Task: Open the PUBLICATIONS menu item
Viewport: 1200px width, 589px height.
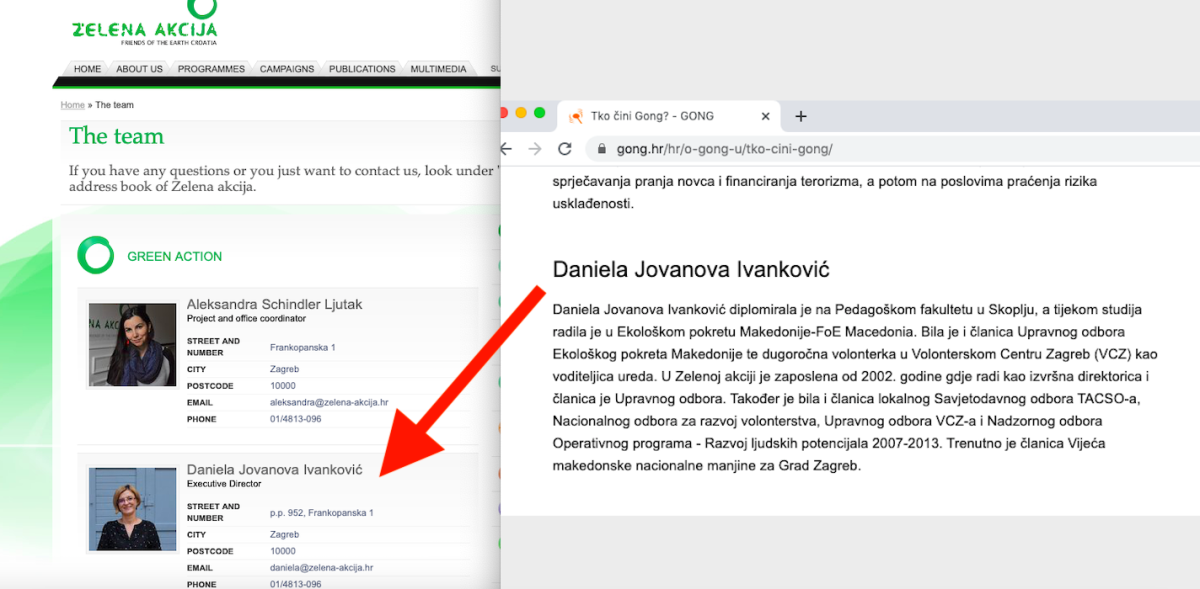Action: coord(362,69)
